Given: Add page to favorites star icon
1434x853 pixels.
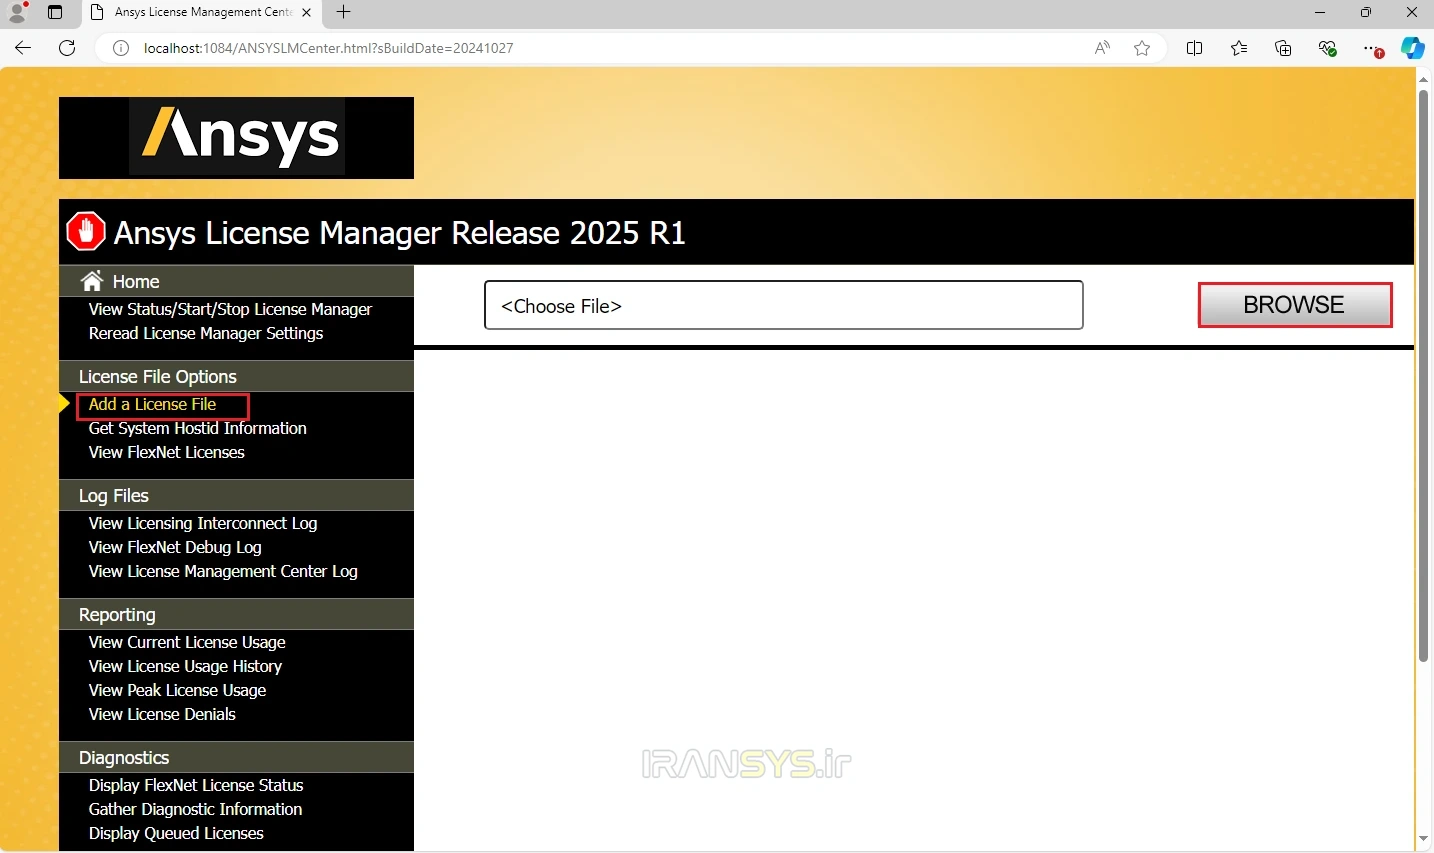Looking at the screenshot, I should pos(1142,48).
